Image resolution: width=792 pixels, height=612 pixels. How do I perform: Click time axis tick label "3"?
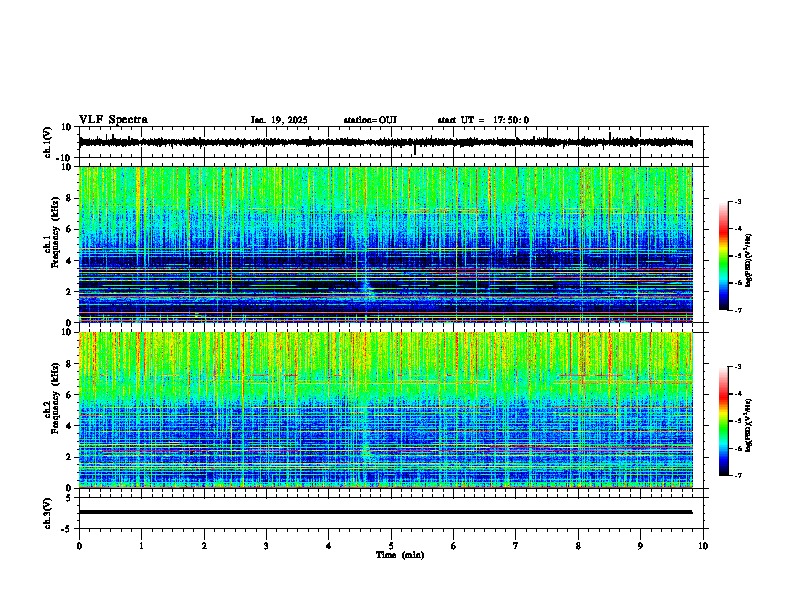pos(266,546)
